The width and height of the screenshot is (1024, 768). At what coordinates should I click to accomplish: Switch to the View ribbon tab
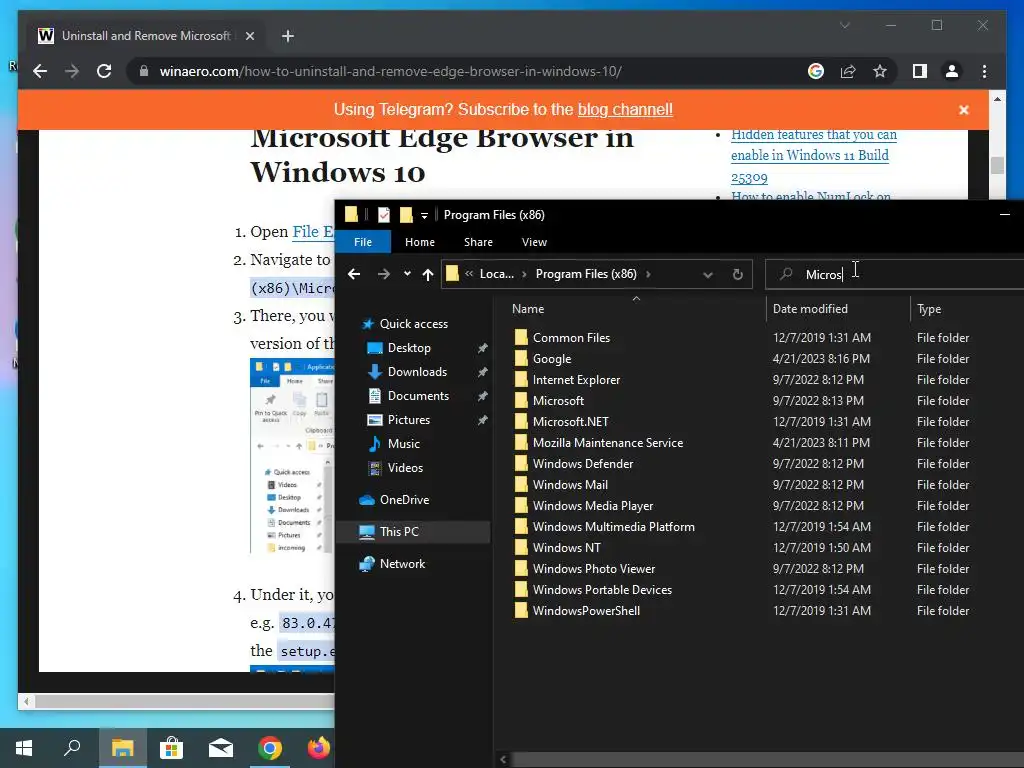point(534,242)
